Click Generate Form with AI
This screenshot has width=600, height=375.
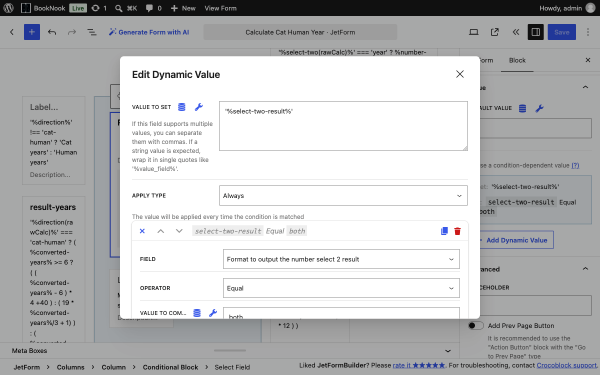149,32
